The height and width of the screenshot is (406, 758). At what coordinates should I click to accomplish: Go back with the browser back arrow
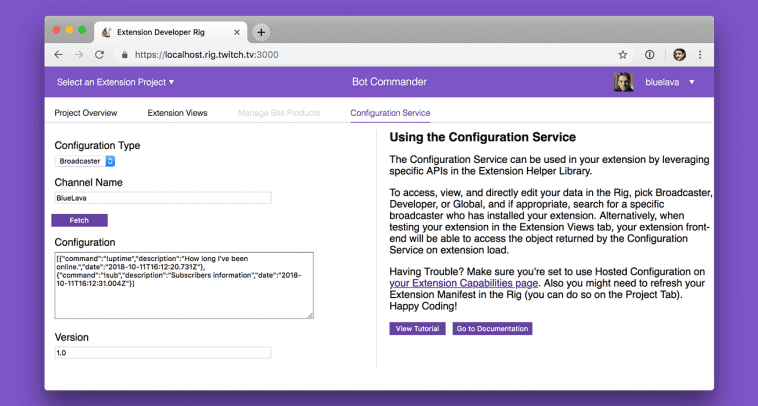point(58,55)
